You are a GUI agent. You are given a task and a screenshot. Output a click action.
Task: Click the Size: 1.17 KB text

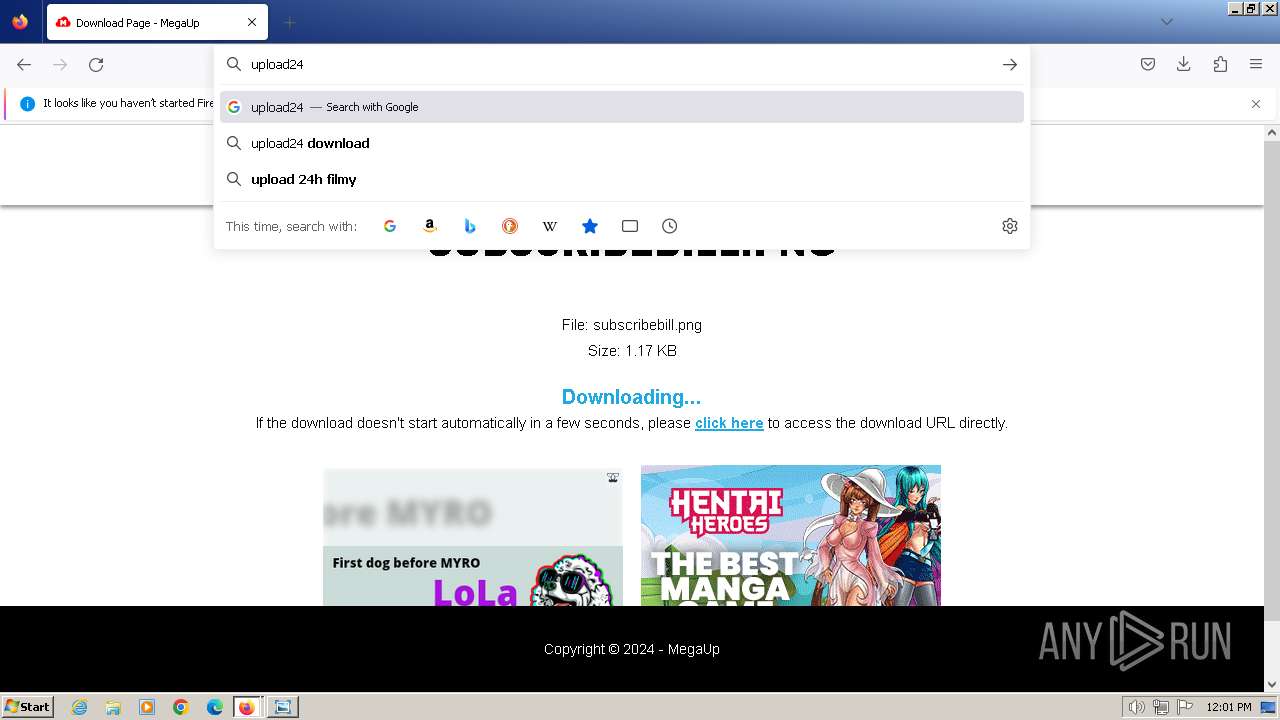(x=632, y=351)
